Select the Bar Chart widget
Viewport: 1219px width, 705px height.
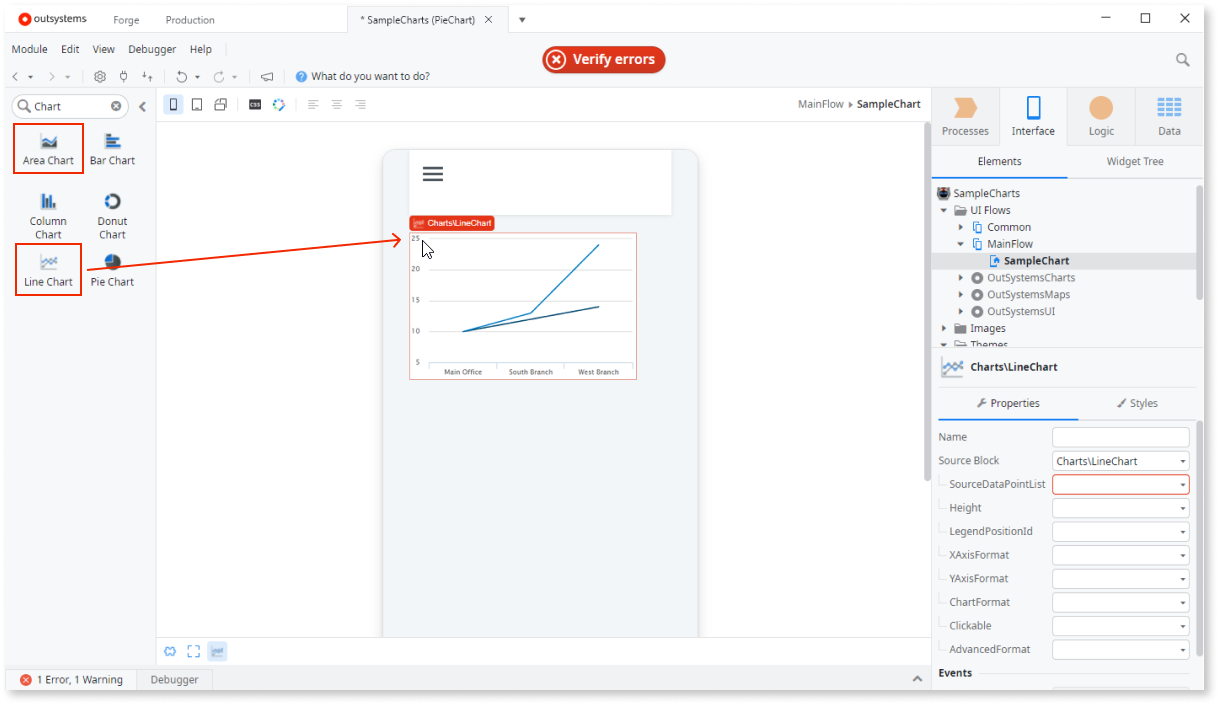click(x=111, y=147)
